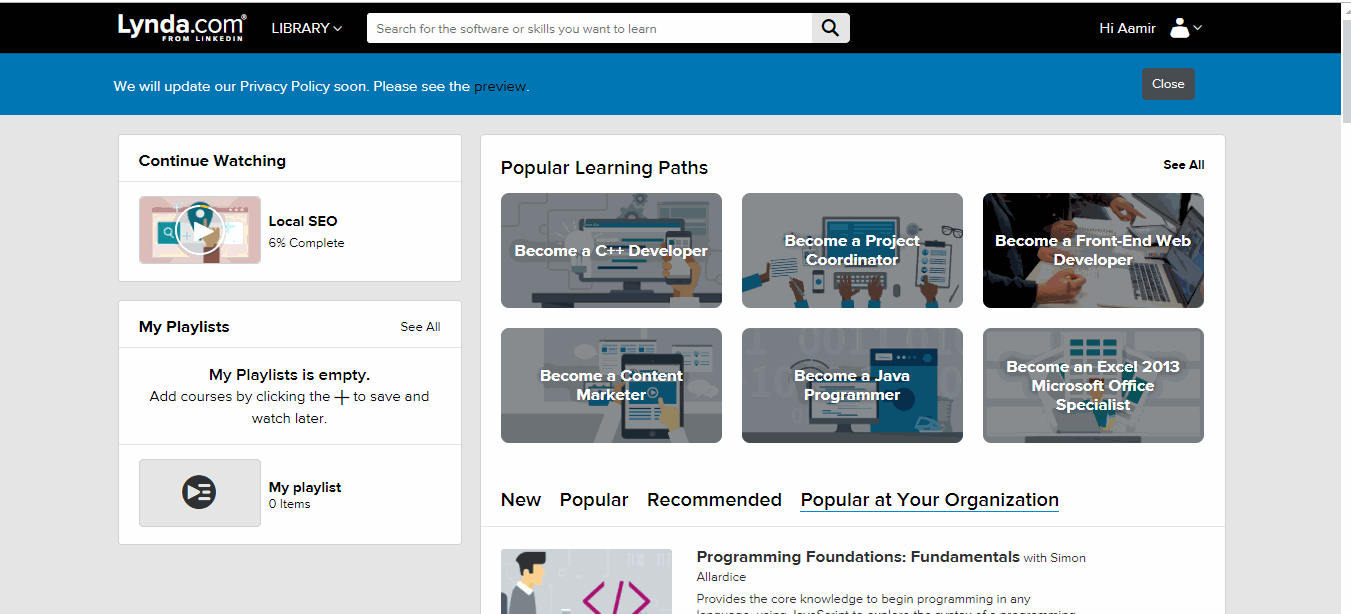
Task: Open Excel 2013 Microsoft Office Specialist path
Action: coord(1093,385)
